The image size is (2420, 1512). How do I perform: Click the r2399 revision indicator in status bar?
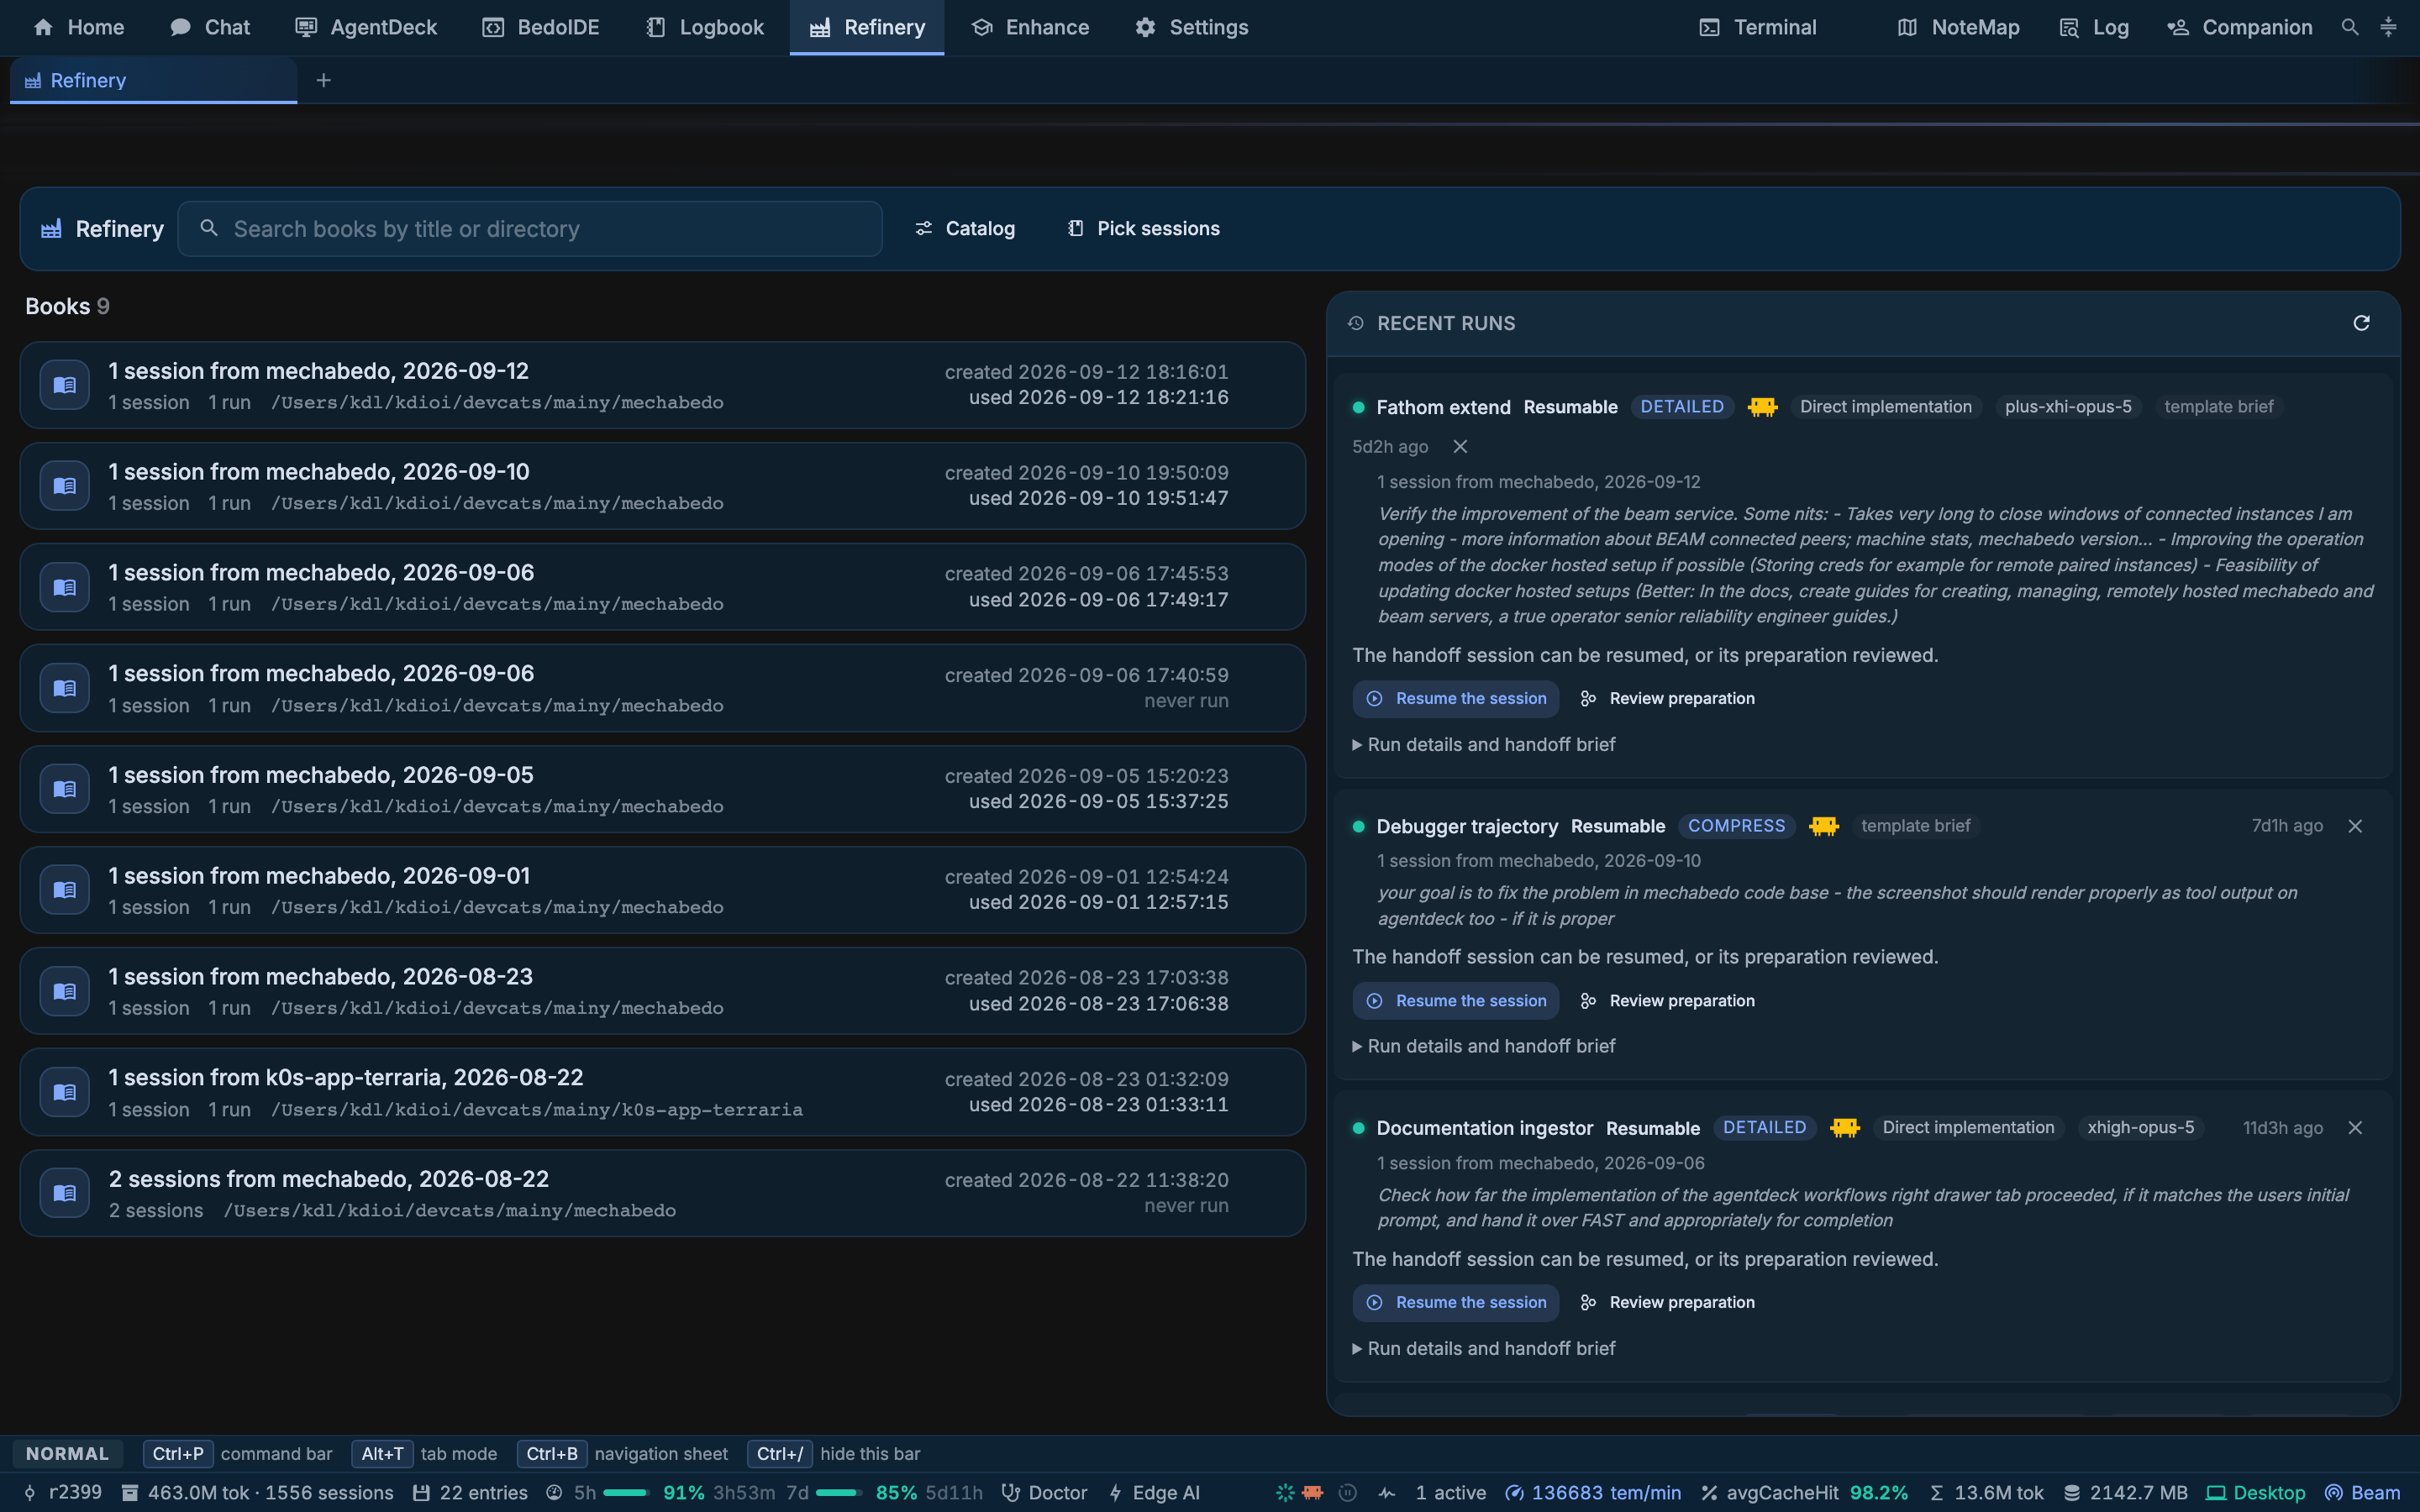click(x=63, y=1493)
